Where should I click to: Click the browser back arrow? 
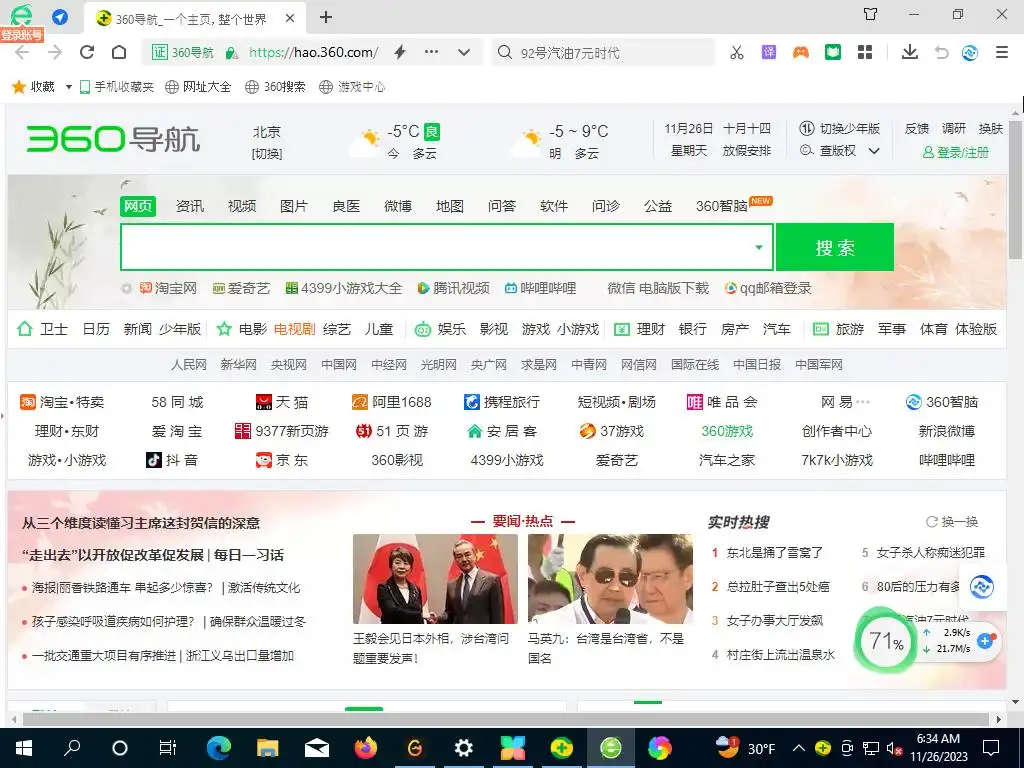click(x=22, y=52)
